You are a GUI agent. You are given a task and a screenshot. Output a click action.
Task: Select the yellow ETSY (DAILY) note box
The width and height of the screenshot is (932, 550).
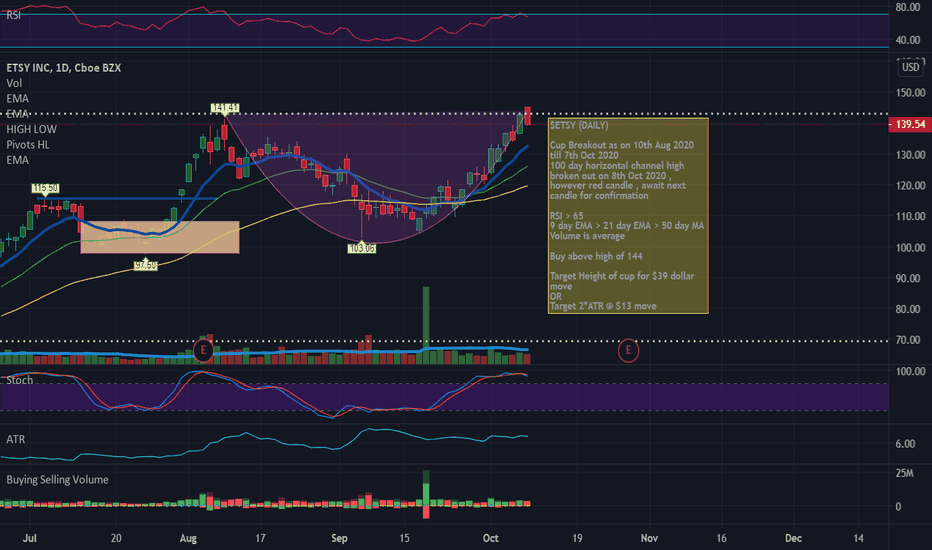pos(628,216)
